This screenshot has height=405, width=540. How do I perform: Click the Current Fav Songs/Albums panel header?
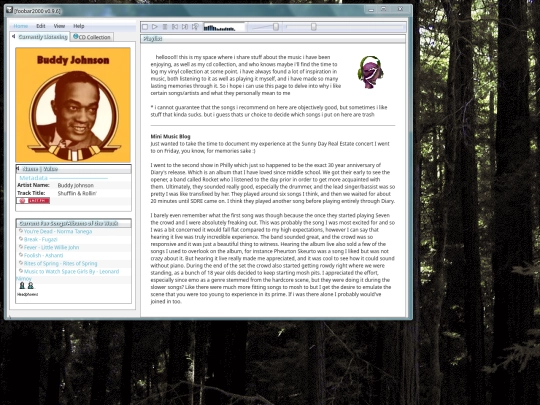(x=73, y=224)
